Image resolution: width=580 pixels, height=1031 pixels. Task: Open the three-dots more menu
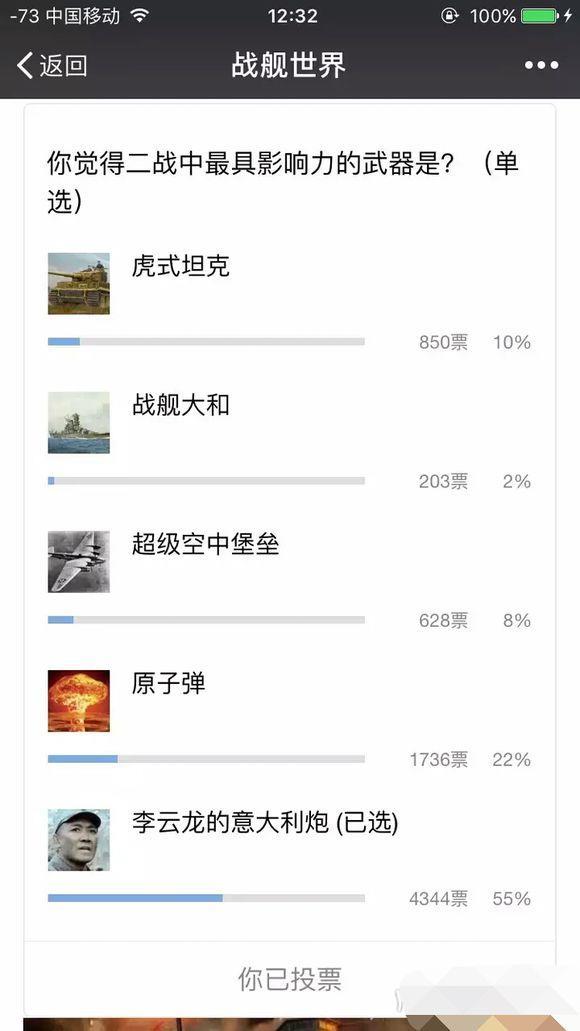pyautogui.click(x=541, y=65)
